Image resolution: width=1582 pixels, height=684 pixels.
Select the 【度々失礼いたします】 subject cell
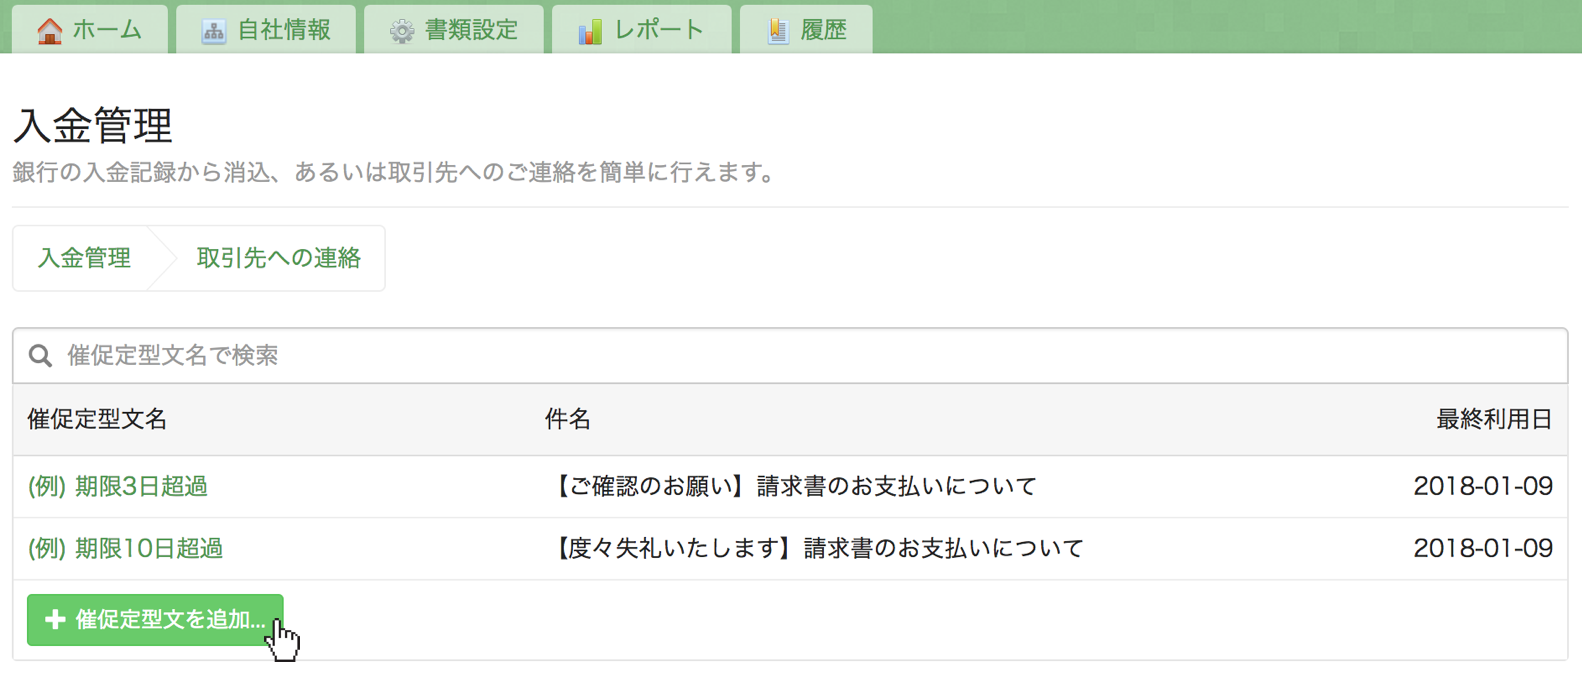click(x=818, y=549)
